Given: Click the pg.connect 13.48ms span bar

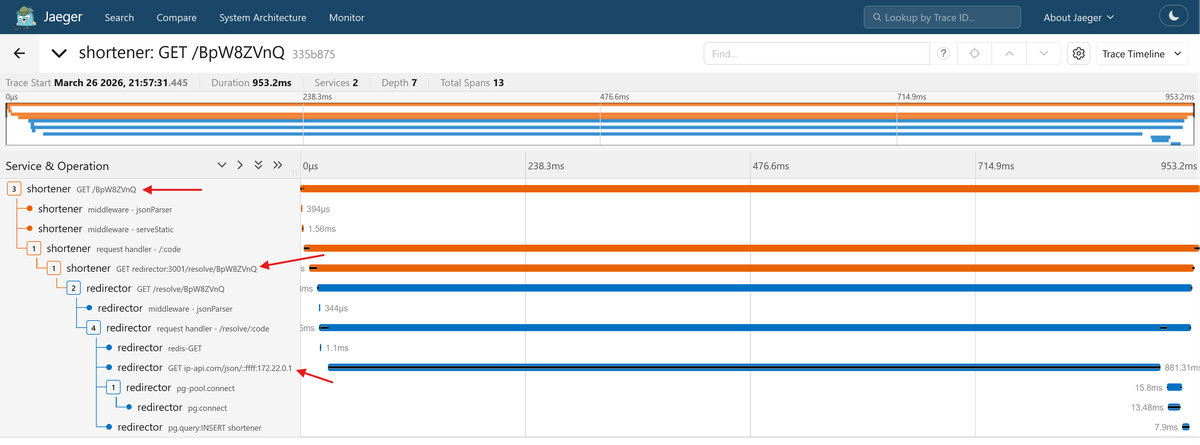Looking at the screenshot, I should (1174, 407).
